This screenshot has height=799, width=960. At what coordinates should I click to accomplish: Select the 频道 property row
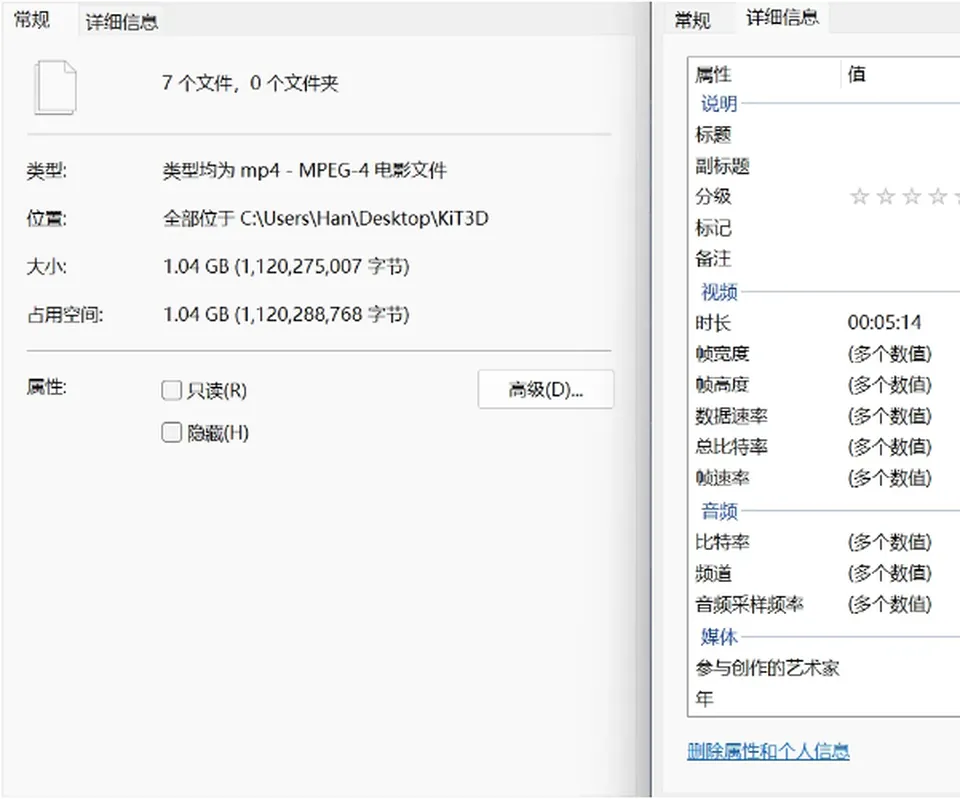click(825, 574)
